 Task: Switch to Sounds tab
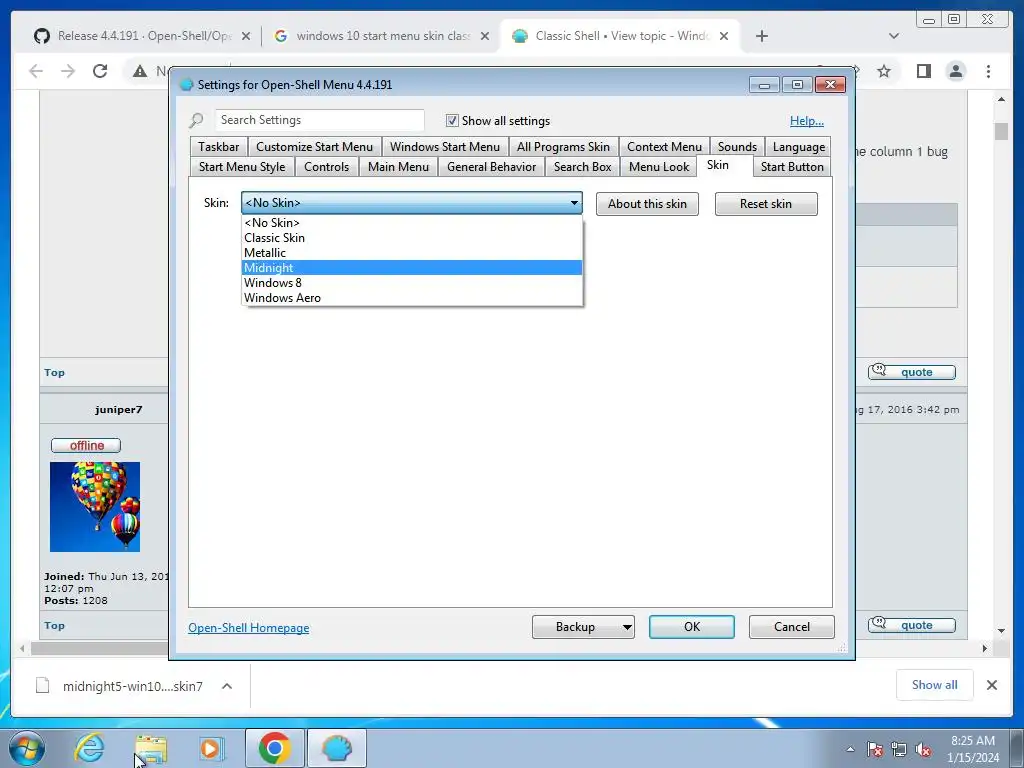(x=737, y=147)
